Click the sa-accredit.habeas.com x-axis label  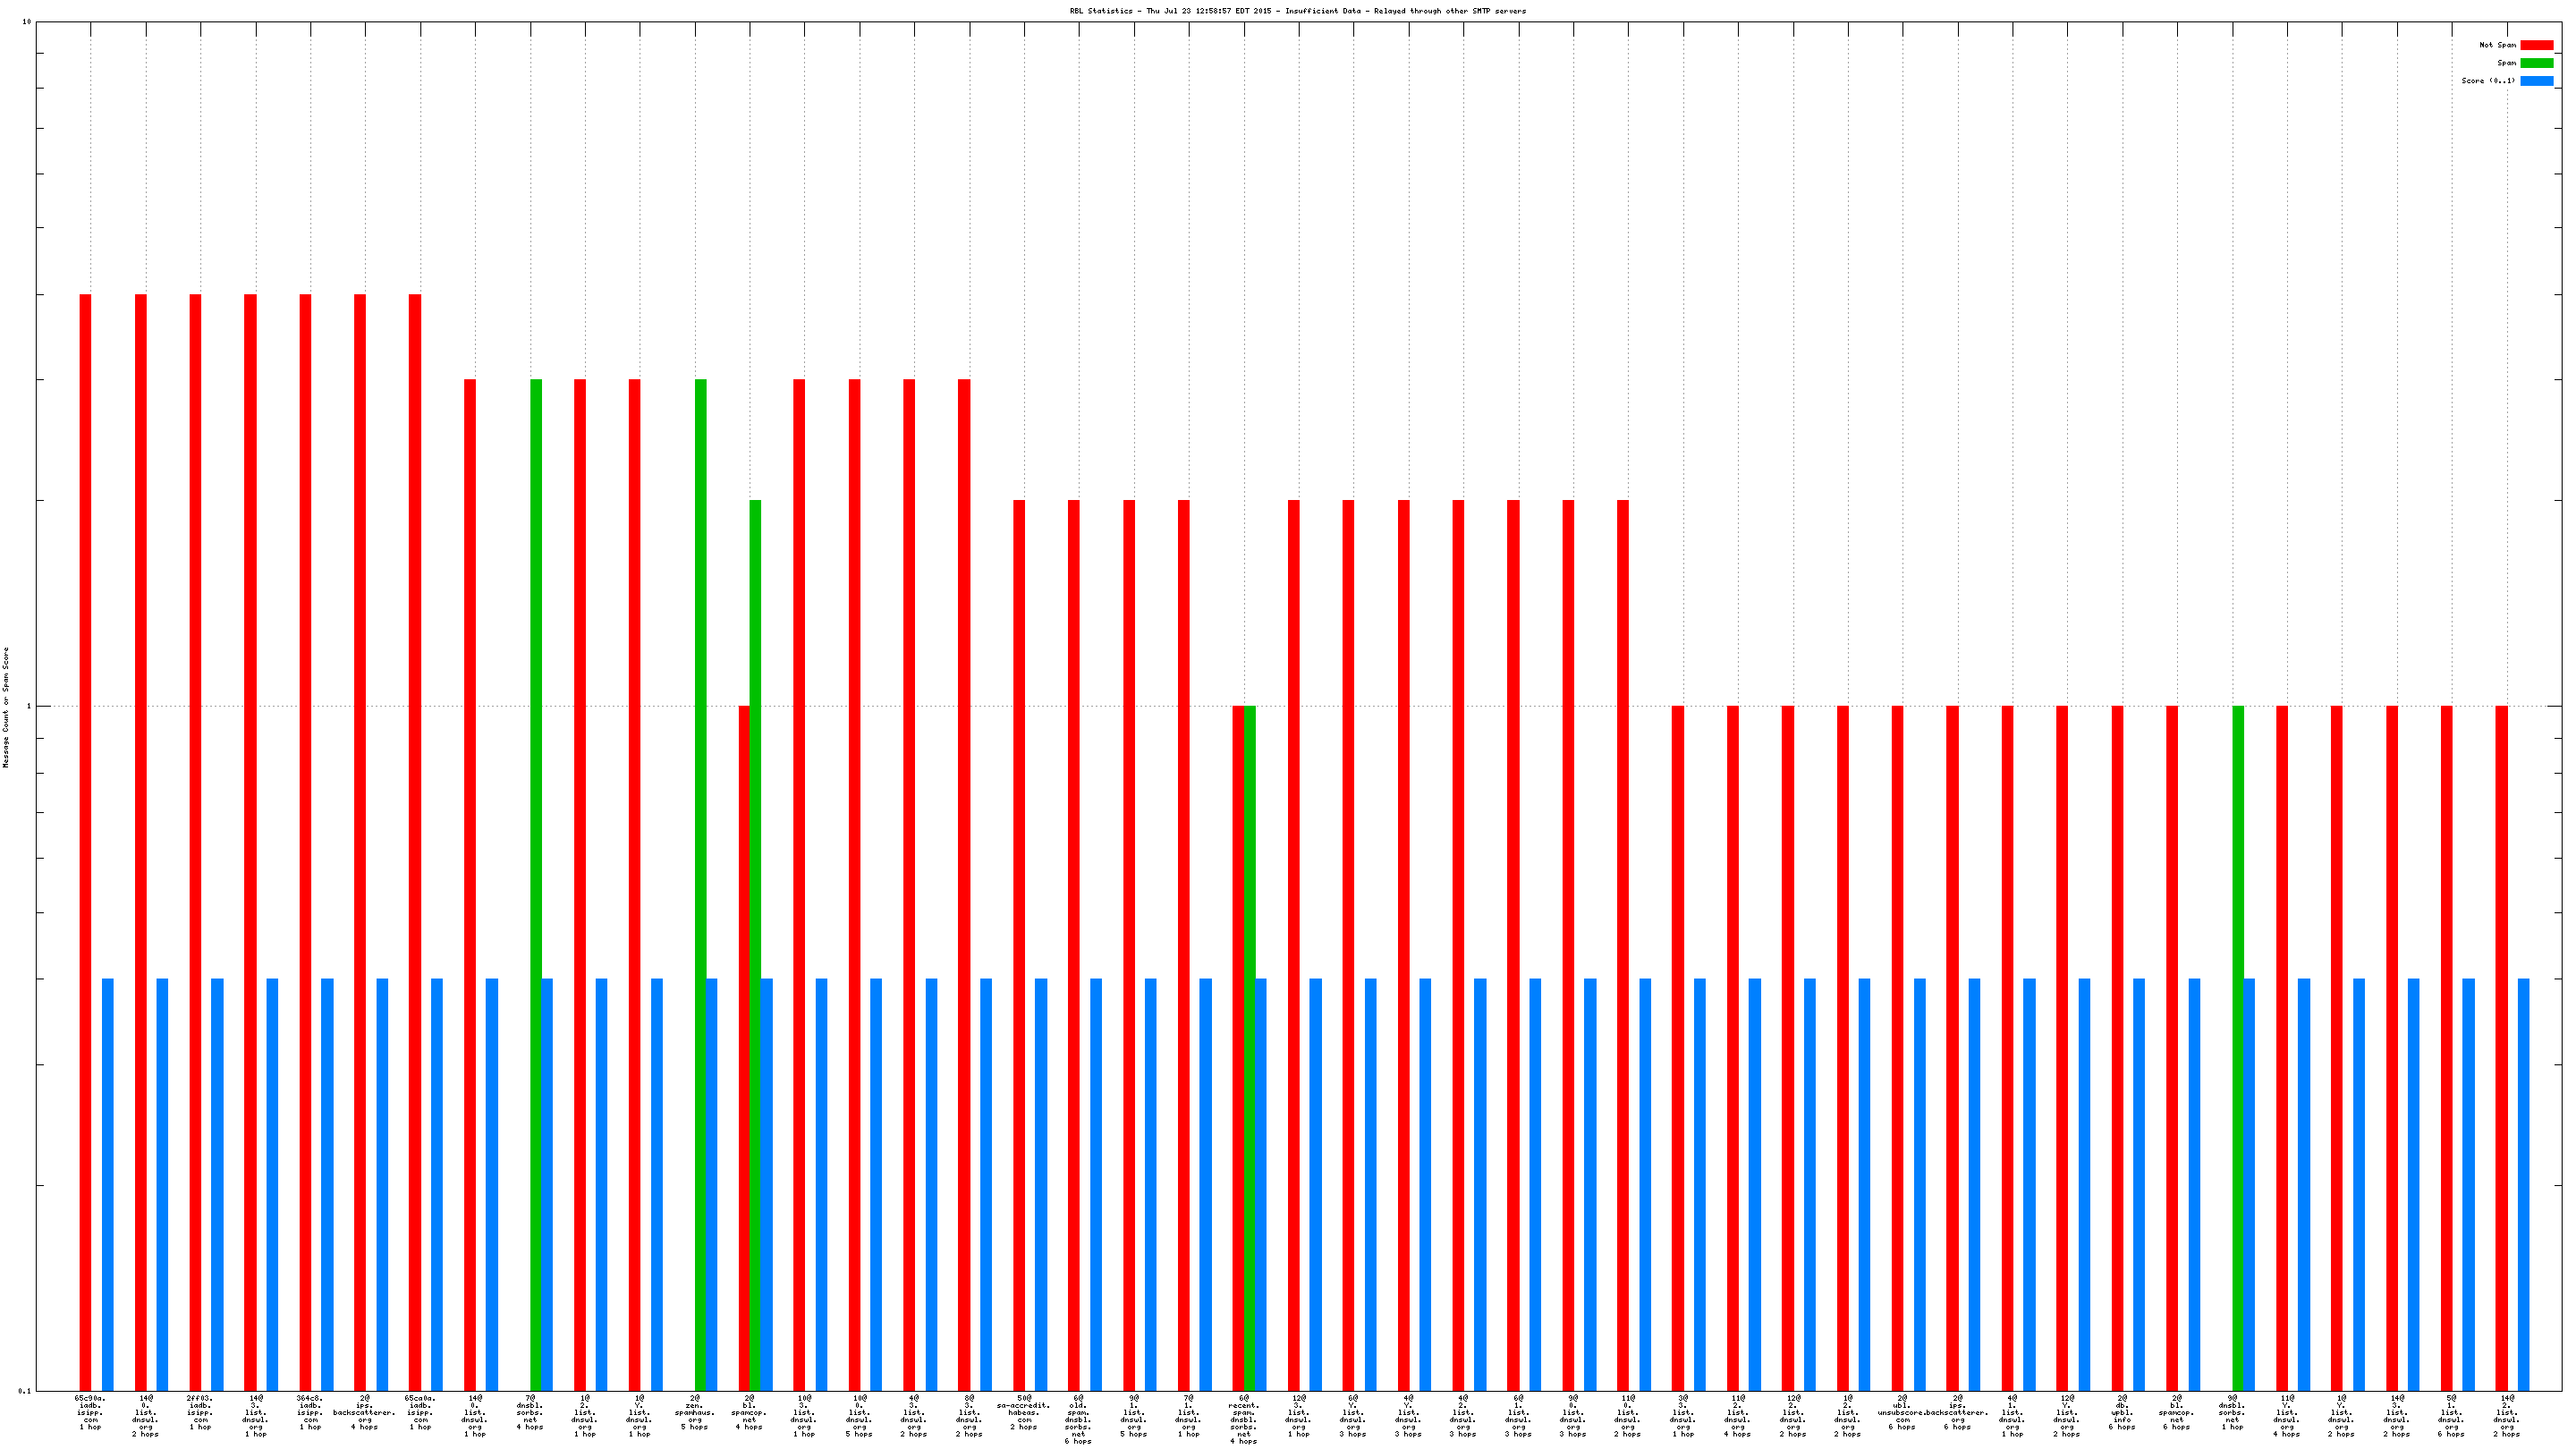tap(1023, 1412)
